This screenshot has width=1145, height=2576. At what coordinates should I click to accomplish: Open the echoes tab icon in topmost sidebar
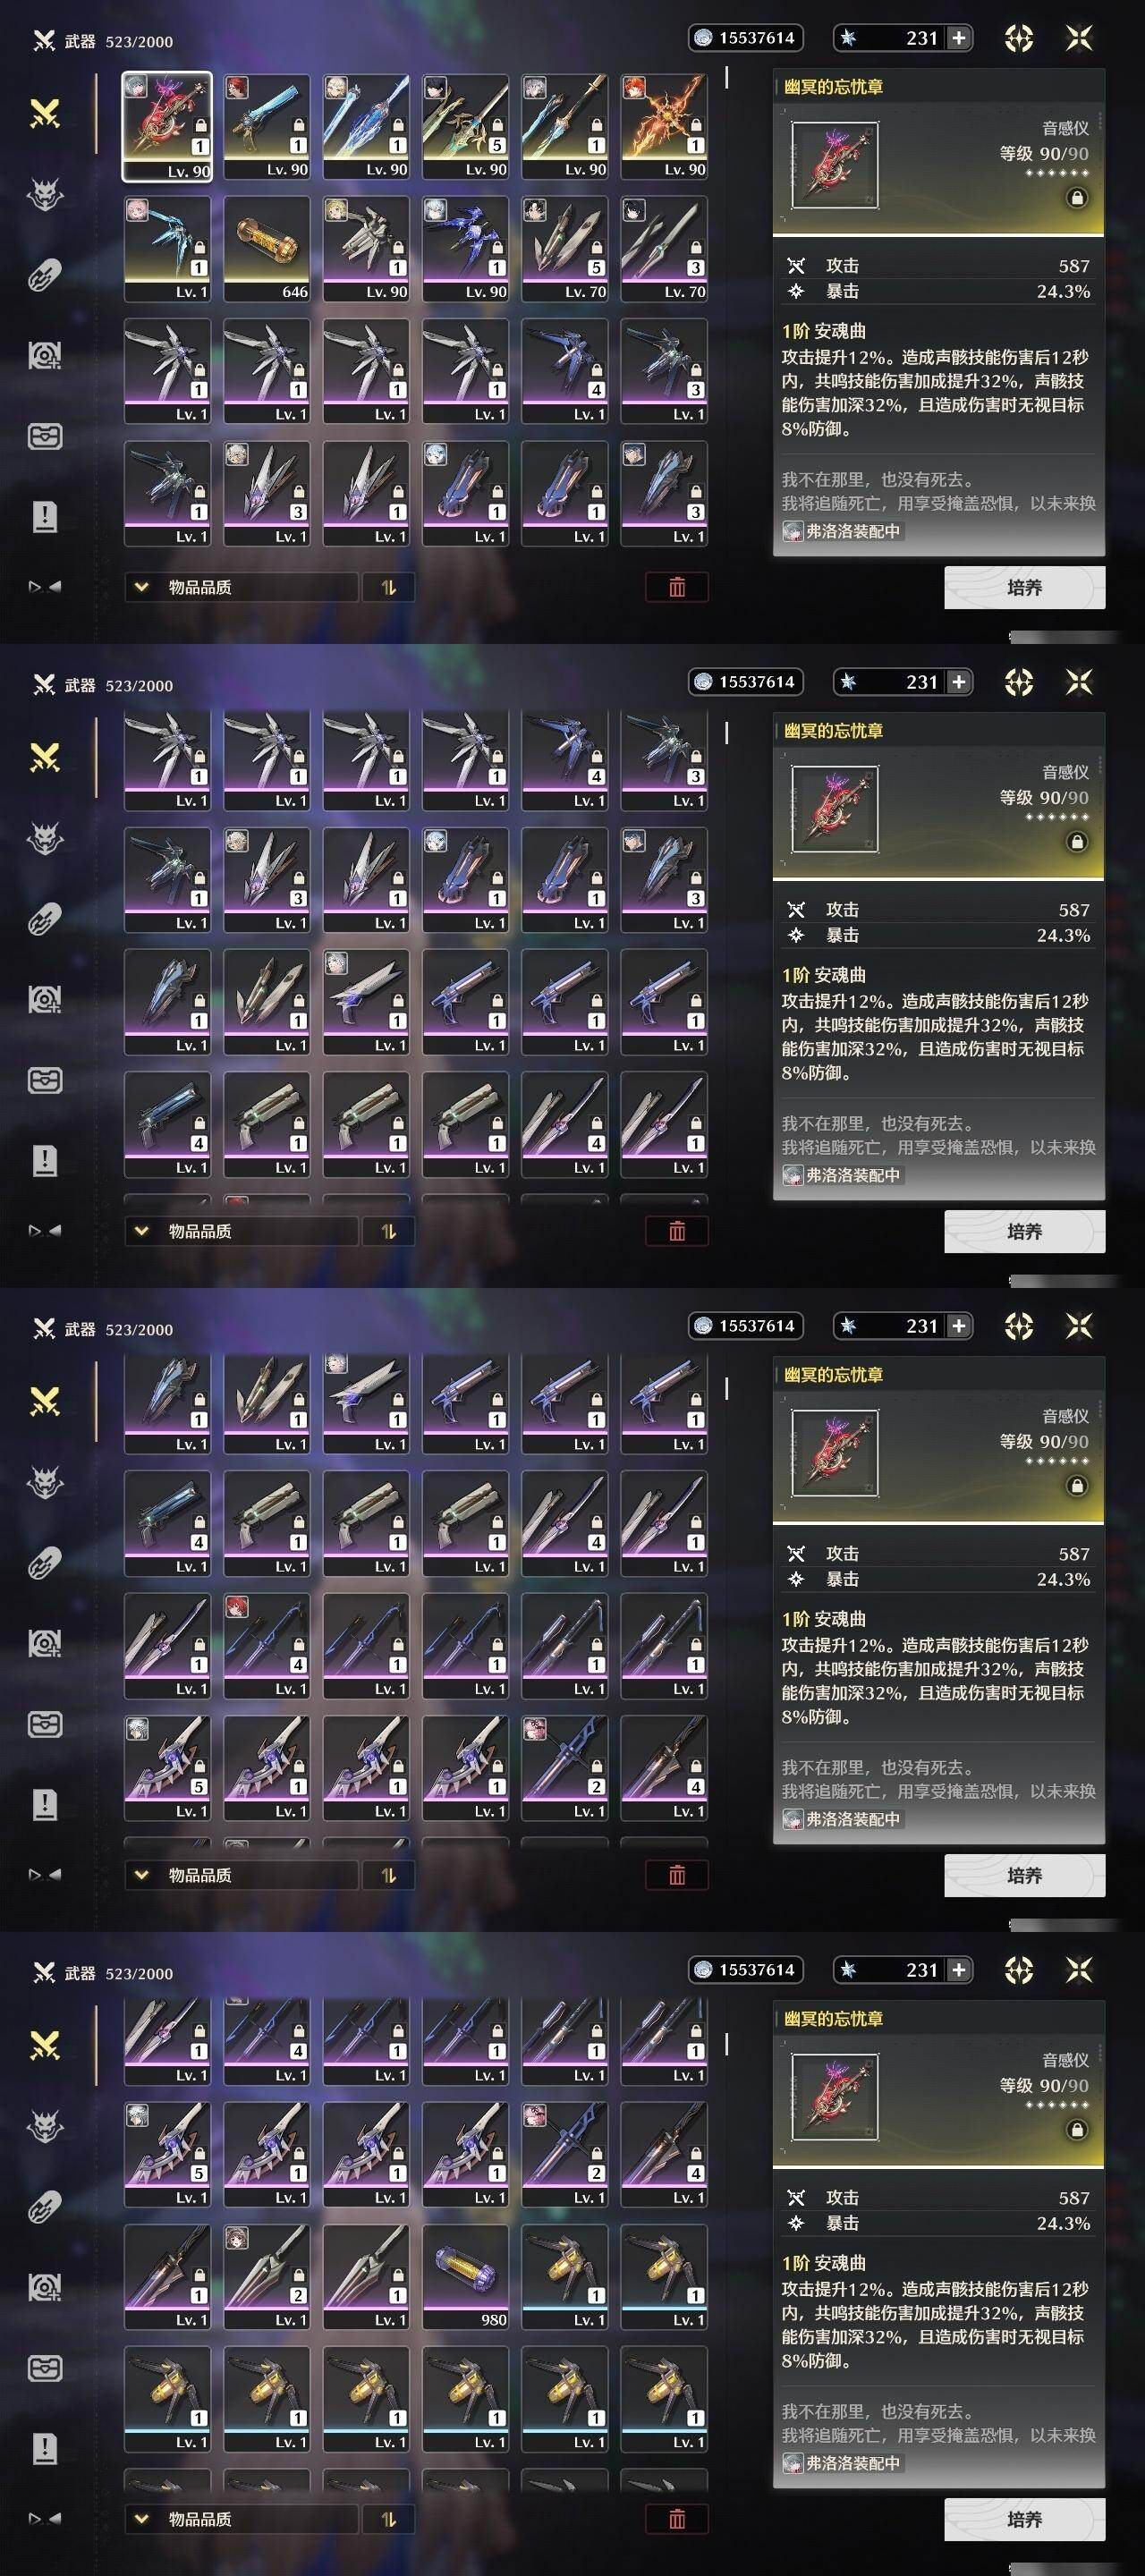[x=45, y=194]
